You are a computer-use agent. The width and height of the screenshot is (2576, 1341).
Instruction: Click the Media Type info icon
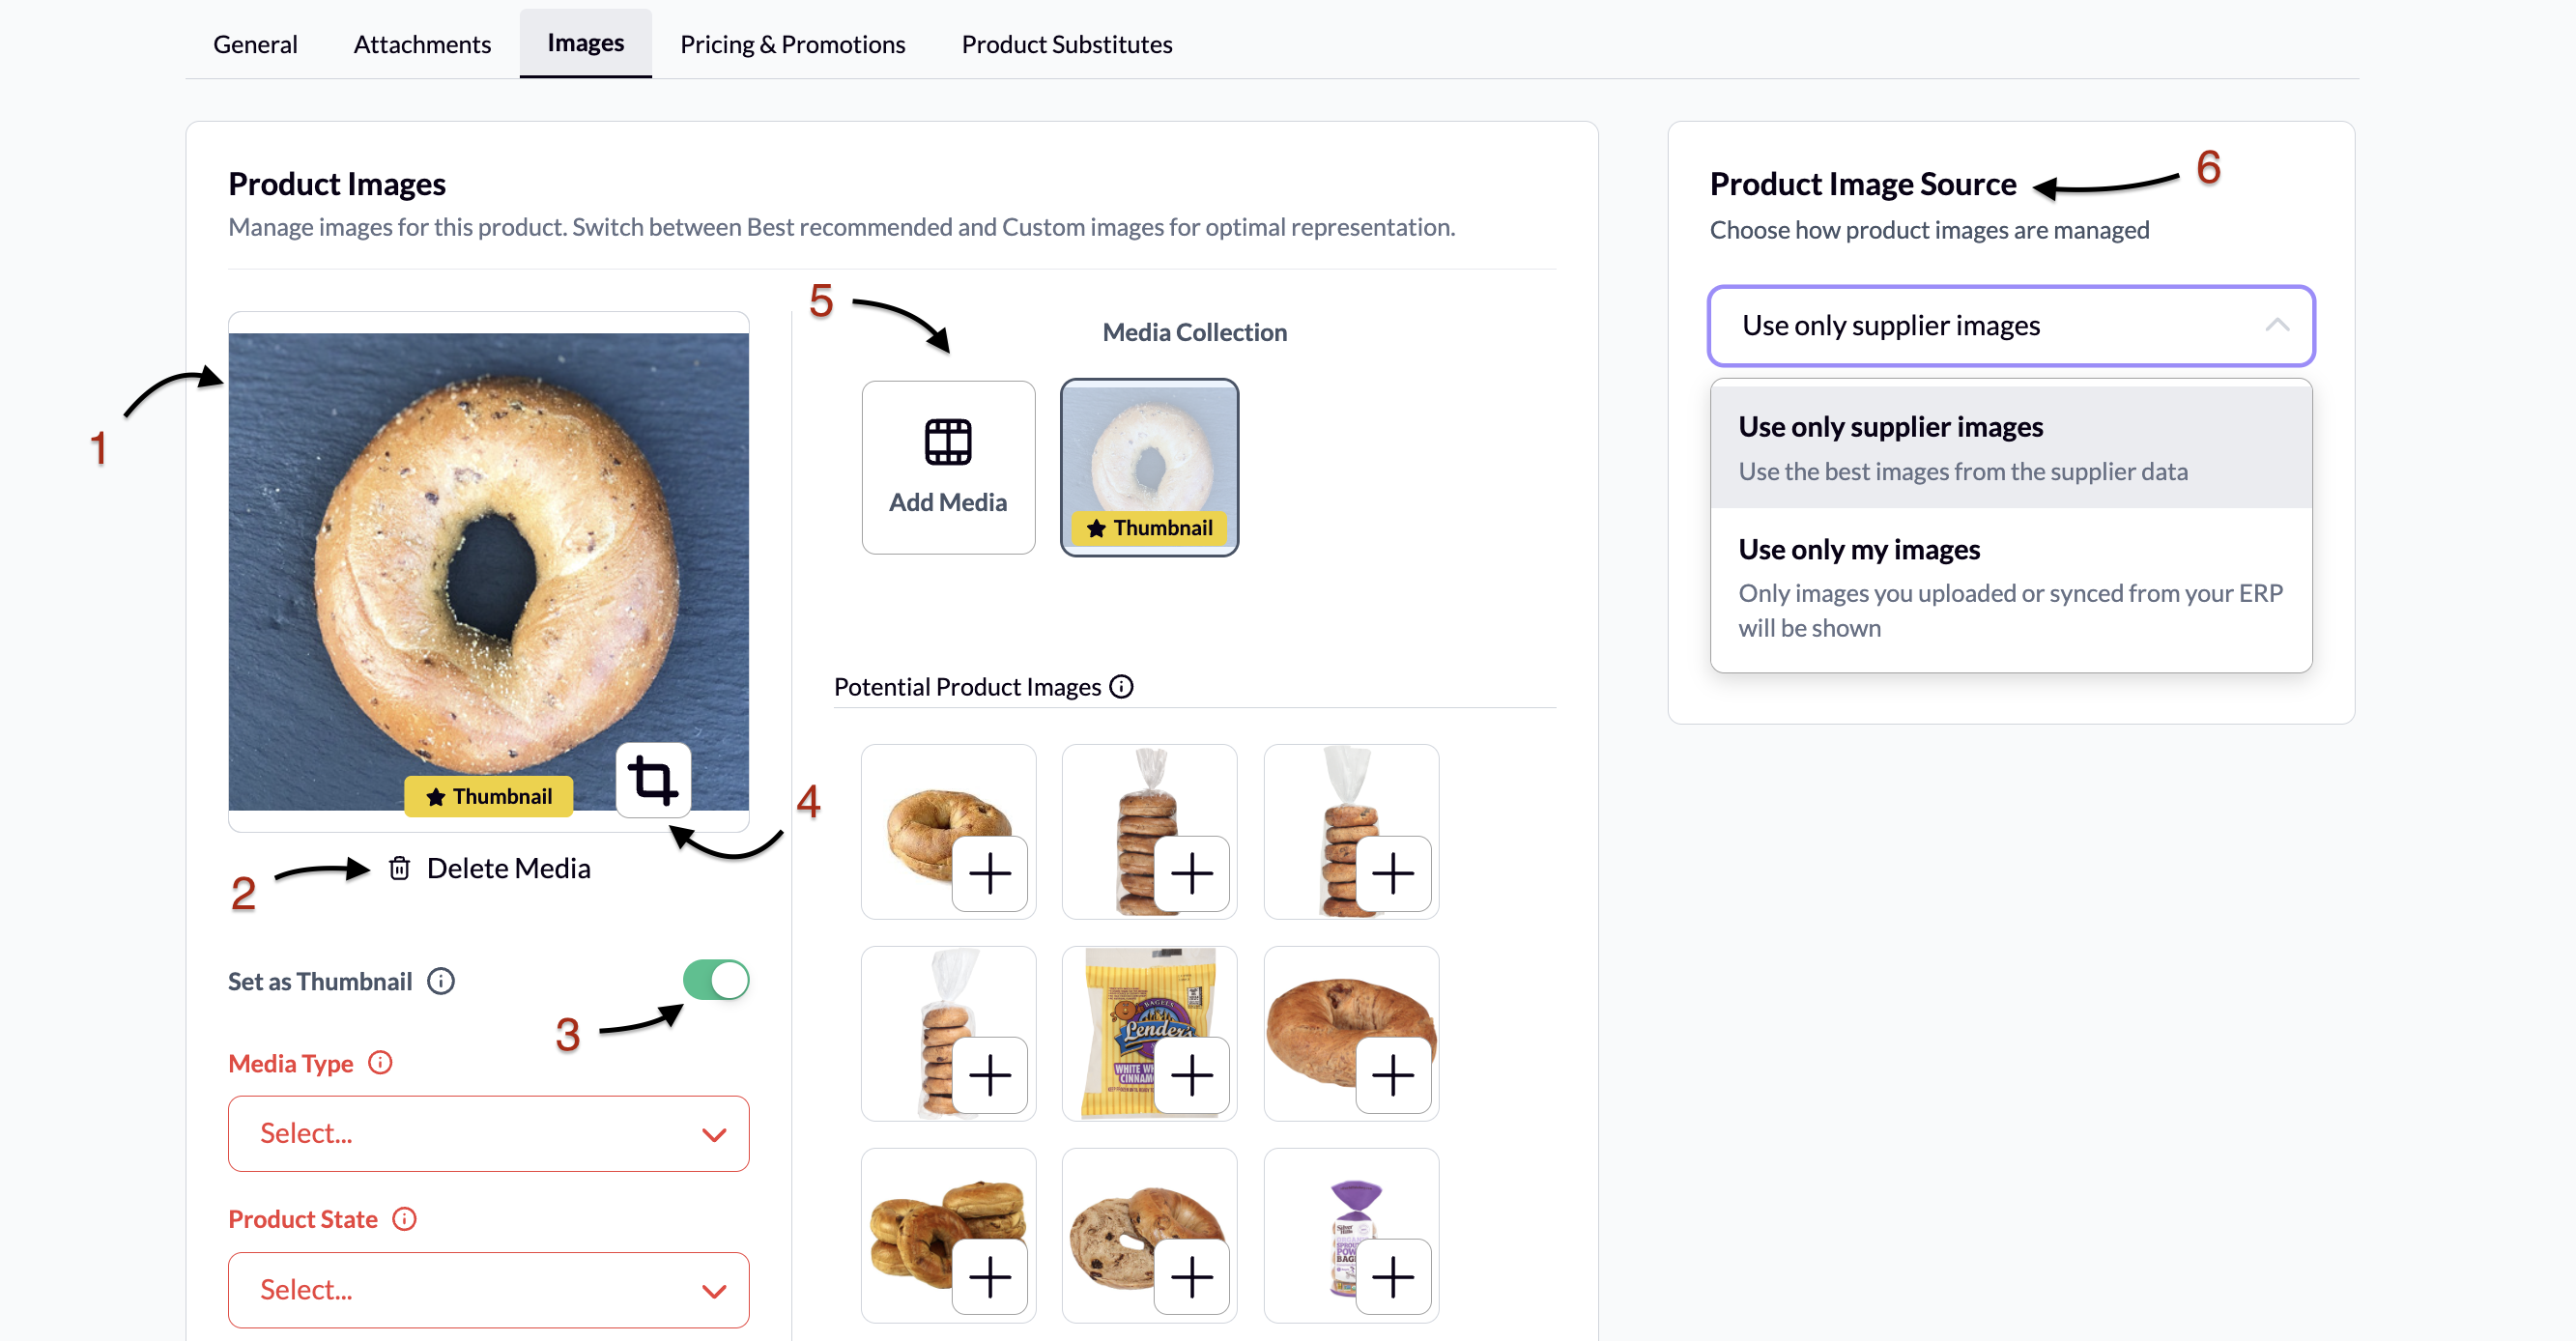380,1063
